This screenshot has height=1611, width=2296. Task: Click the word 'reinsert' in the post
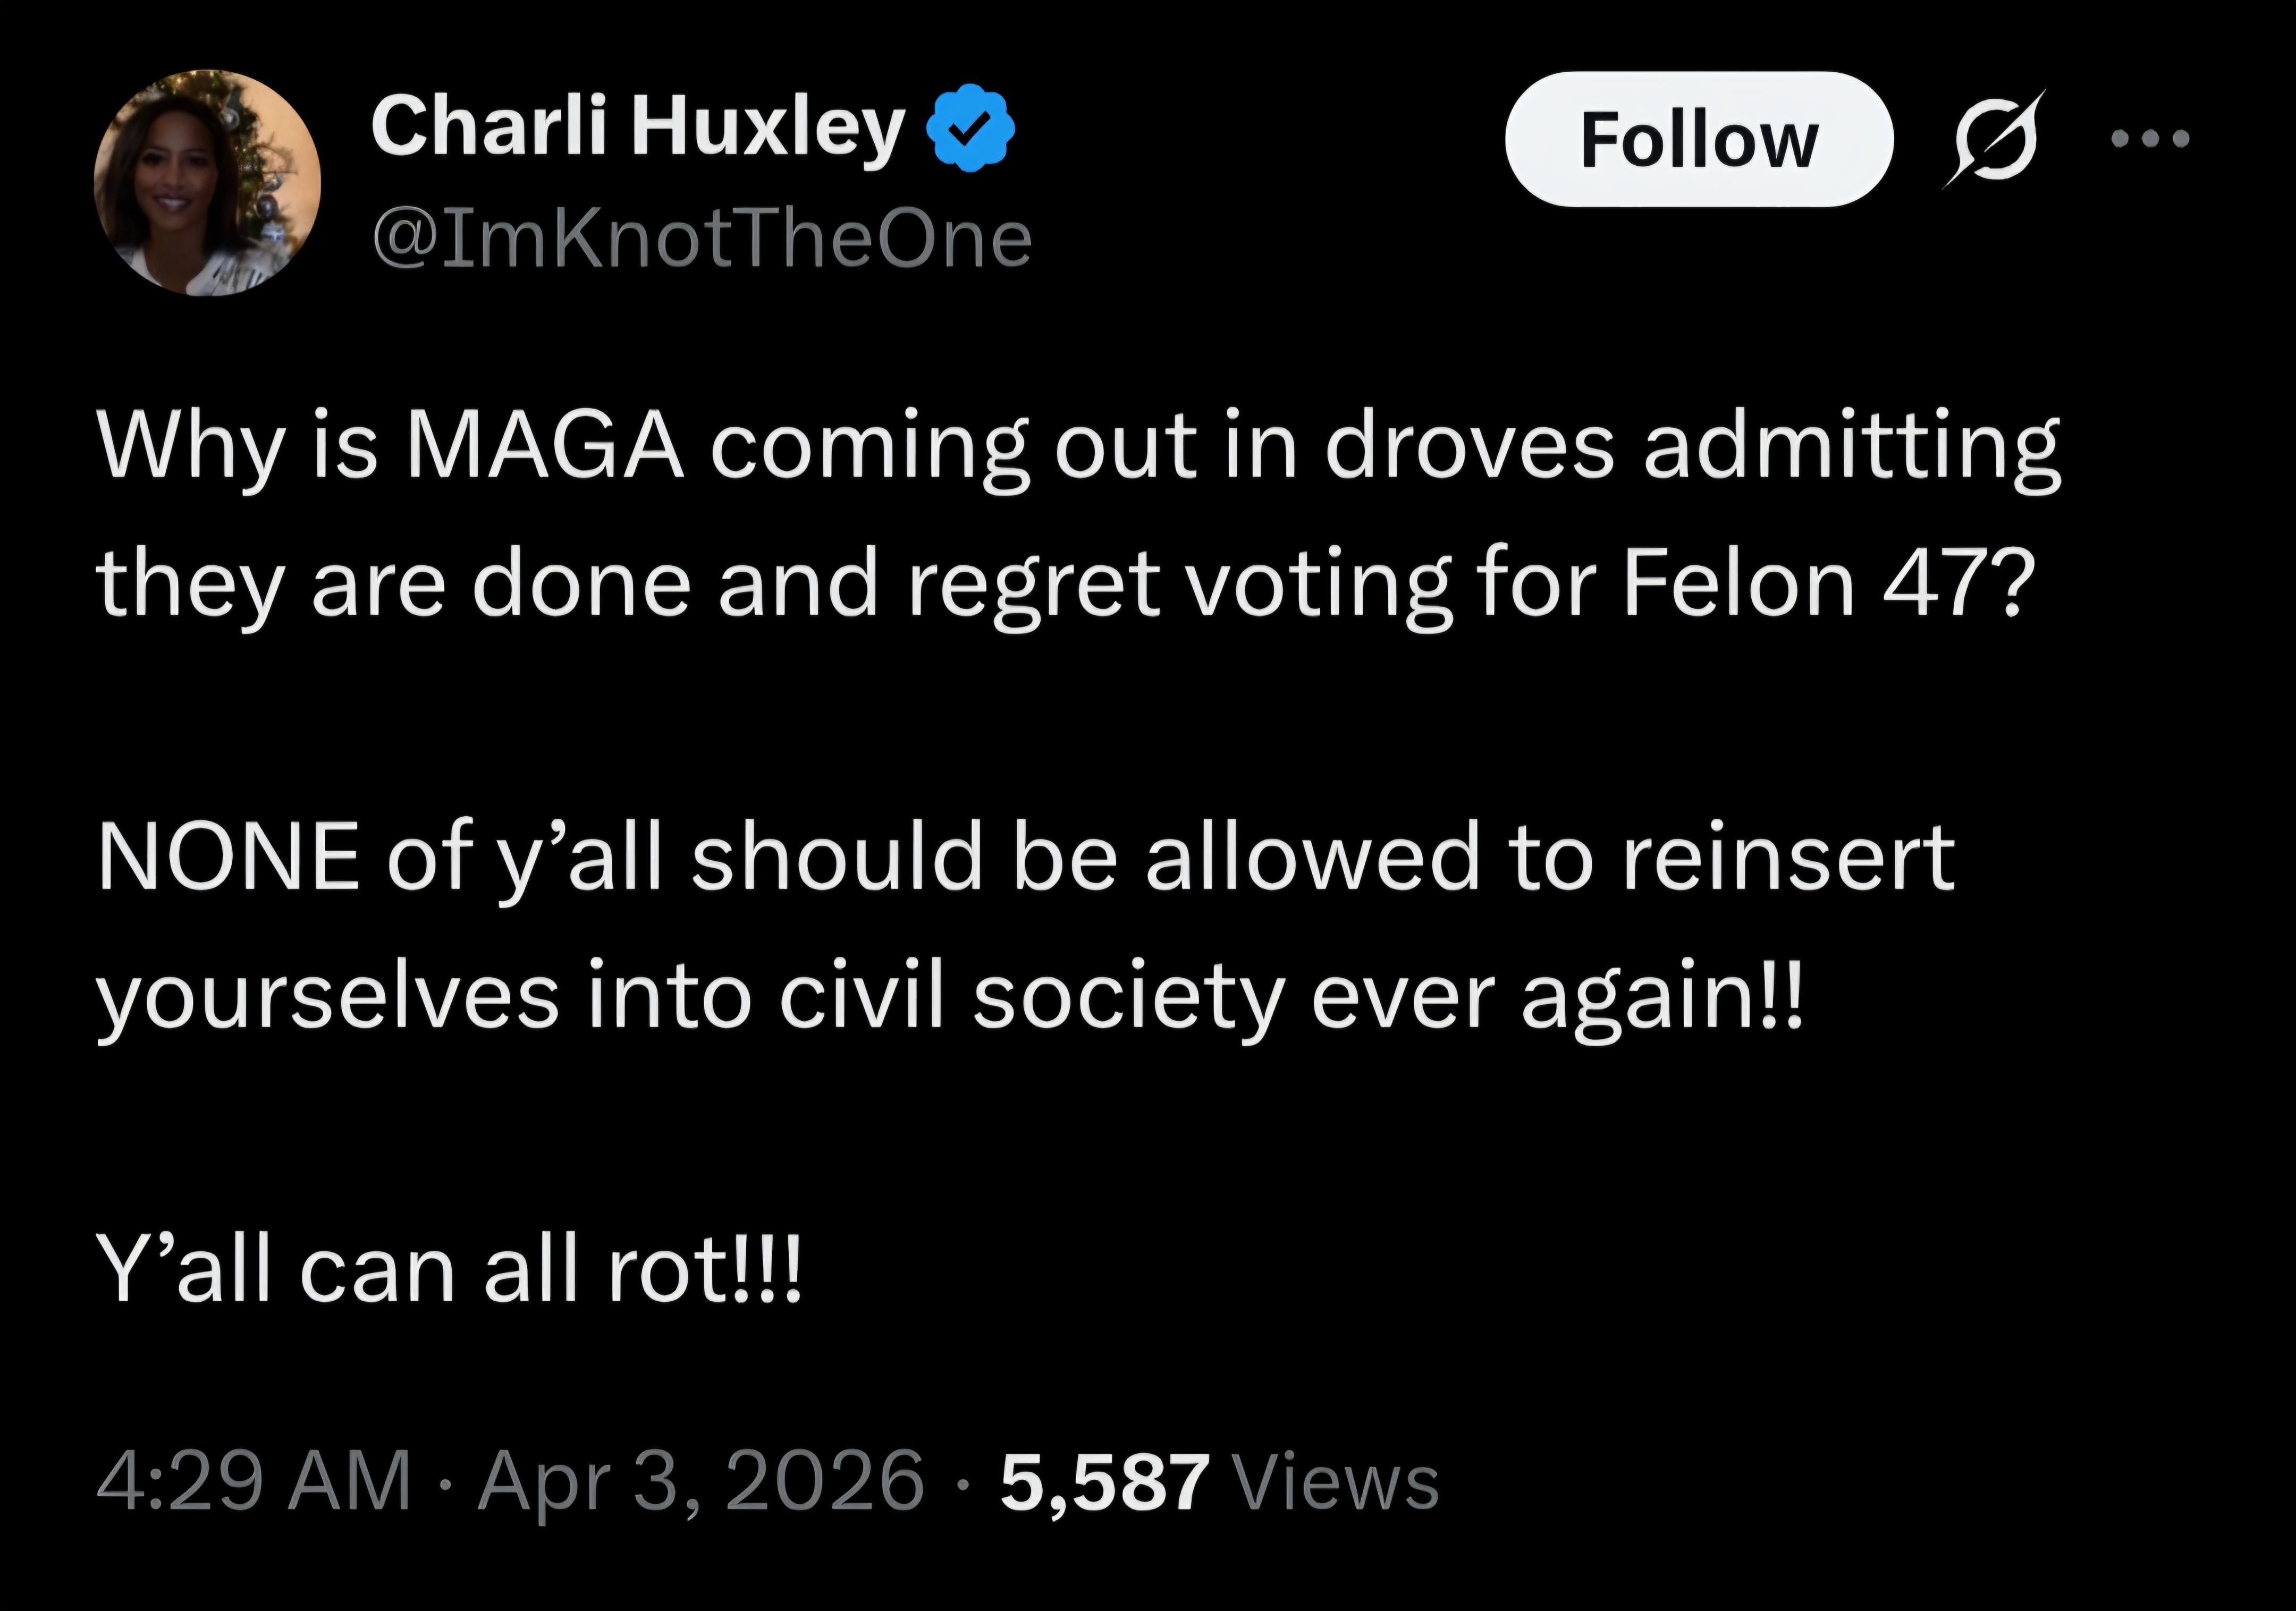[1788, 857]
